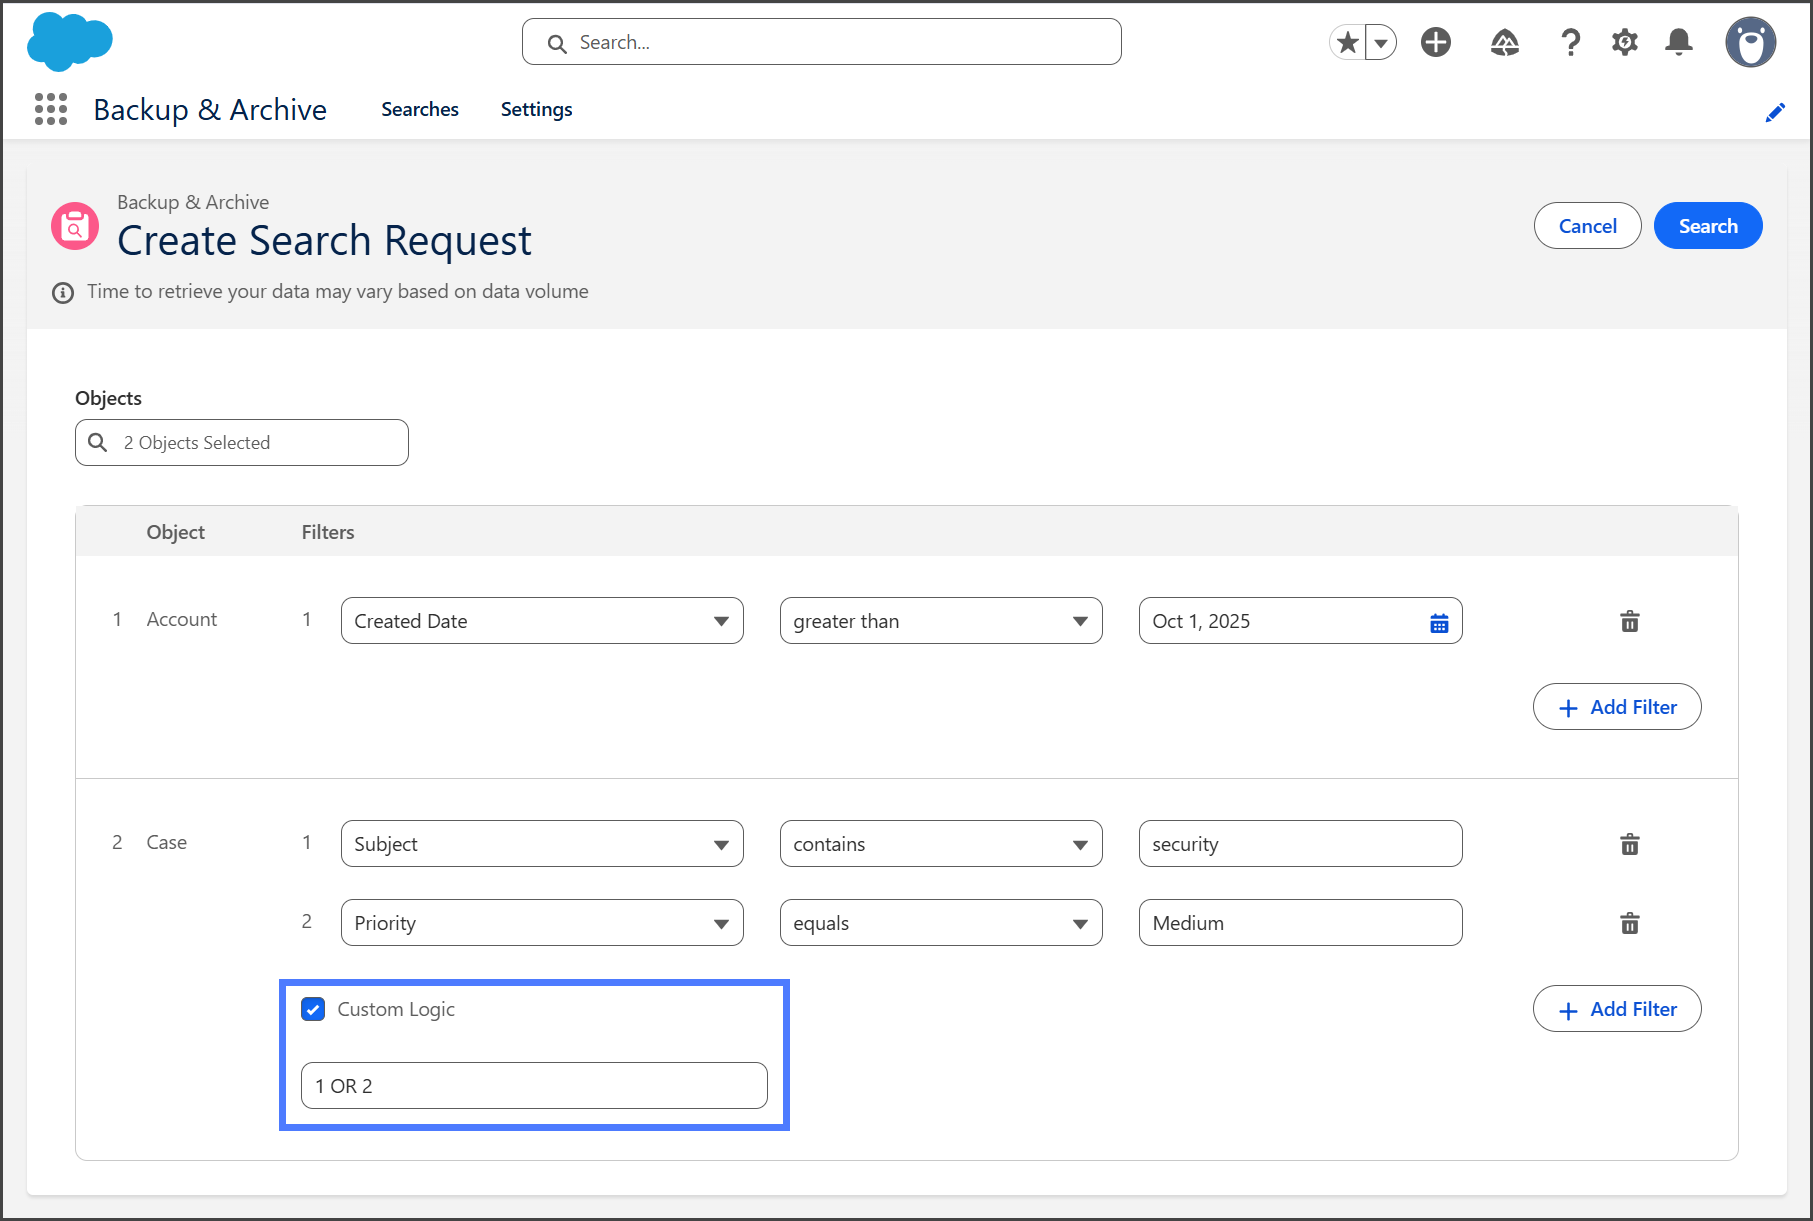The height and width of the screenshot is (1221, 1813).
Task: Click the help question mark icon
Action: point(1570,42)
